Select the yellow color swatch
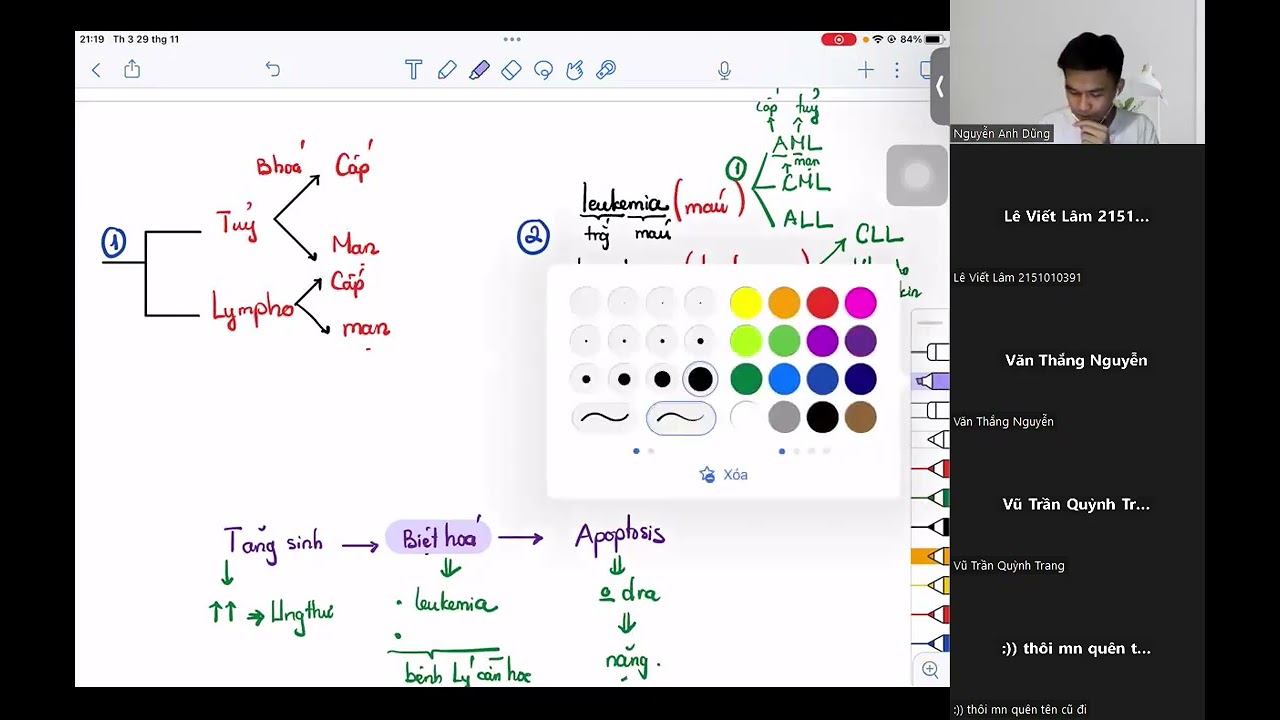The width and height of the screenshot is (1280, 720). [746, 302]
